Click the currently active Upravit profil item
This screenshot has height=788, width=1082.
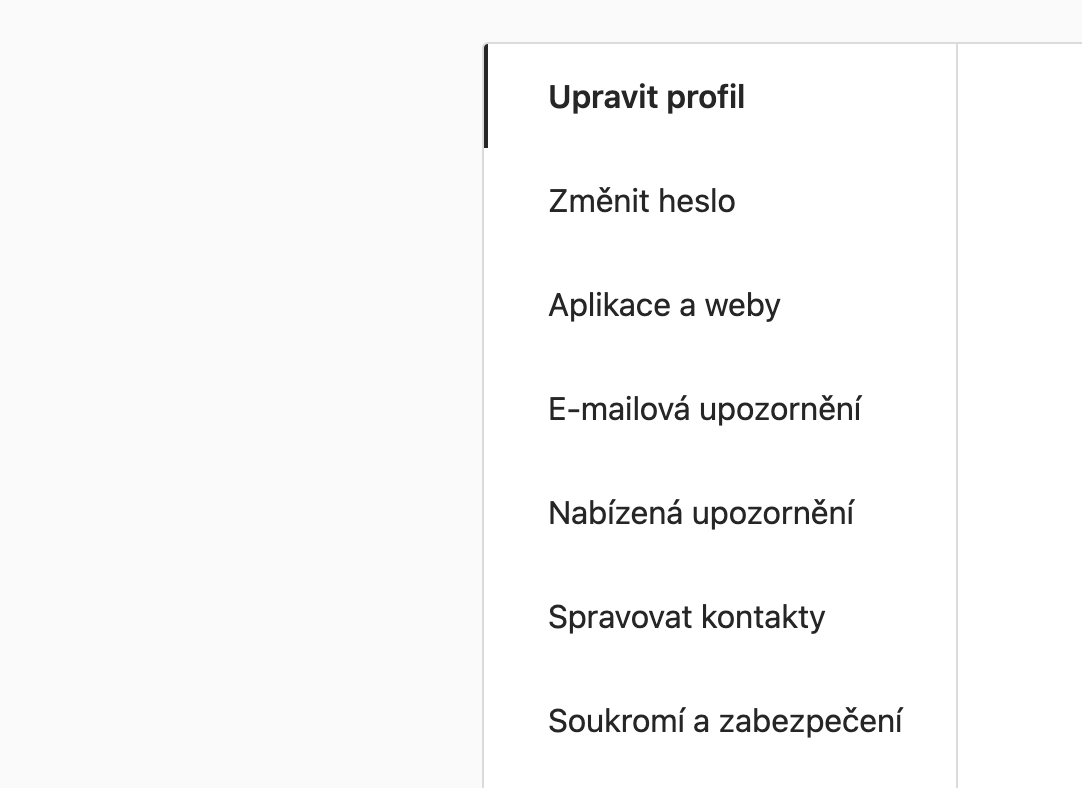(646, 98)
